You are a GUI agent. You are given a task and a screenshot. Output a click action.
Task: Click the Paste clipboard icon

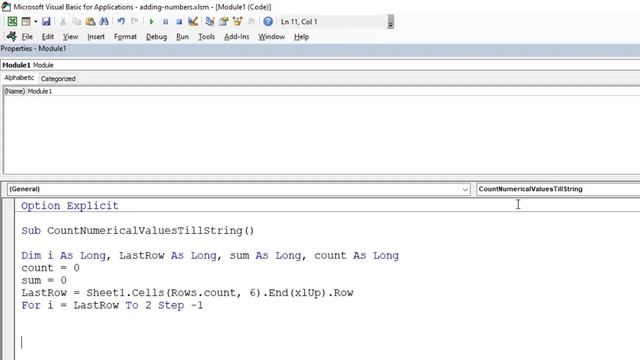click(90, 22)
